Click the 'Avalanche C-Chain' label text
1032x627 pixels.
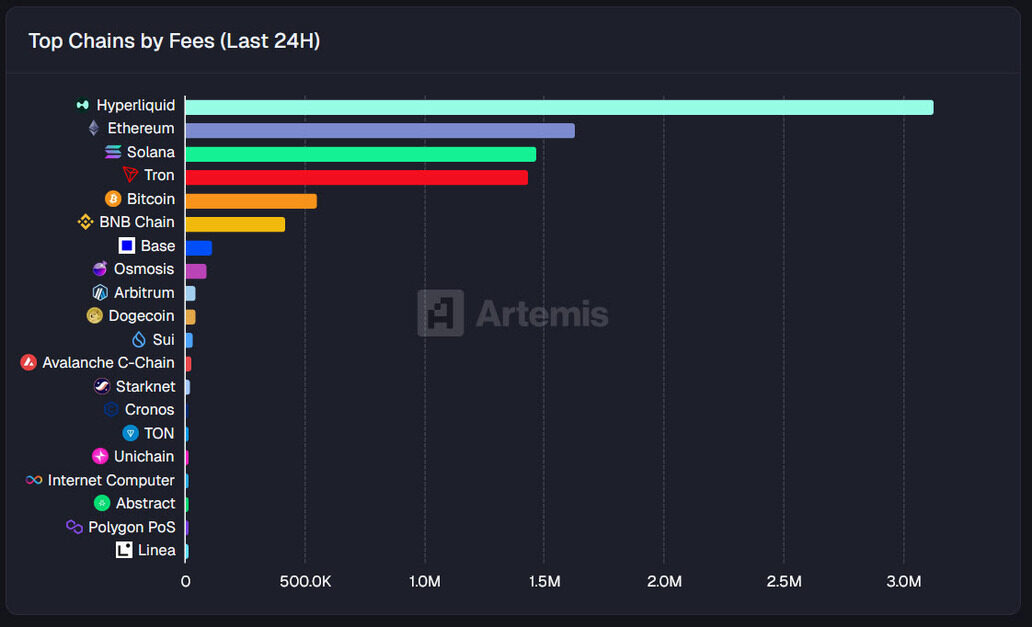click(109, 363)
